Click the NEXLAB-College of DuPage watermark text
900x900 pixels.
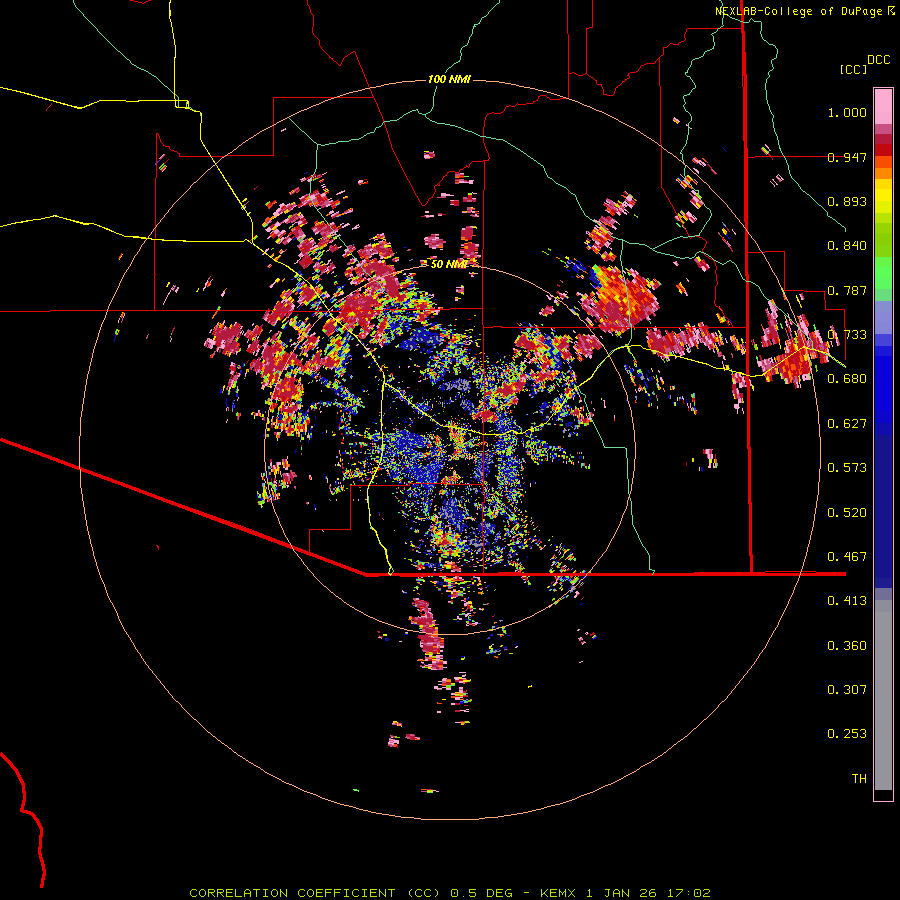(804, 11)
